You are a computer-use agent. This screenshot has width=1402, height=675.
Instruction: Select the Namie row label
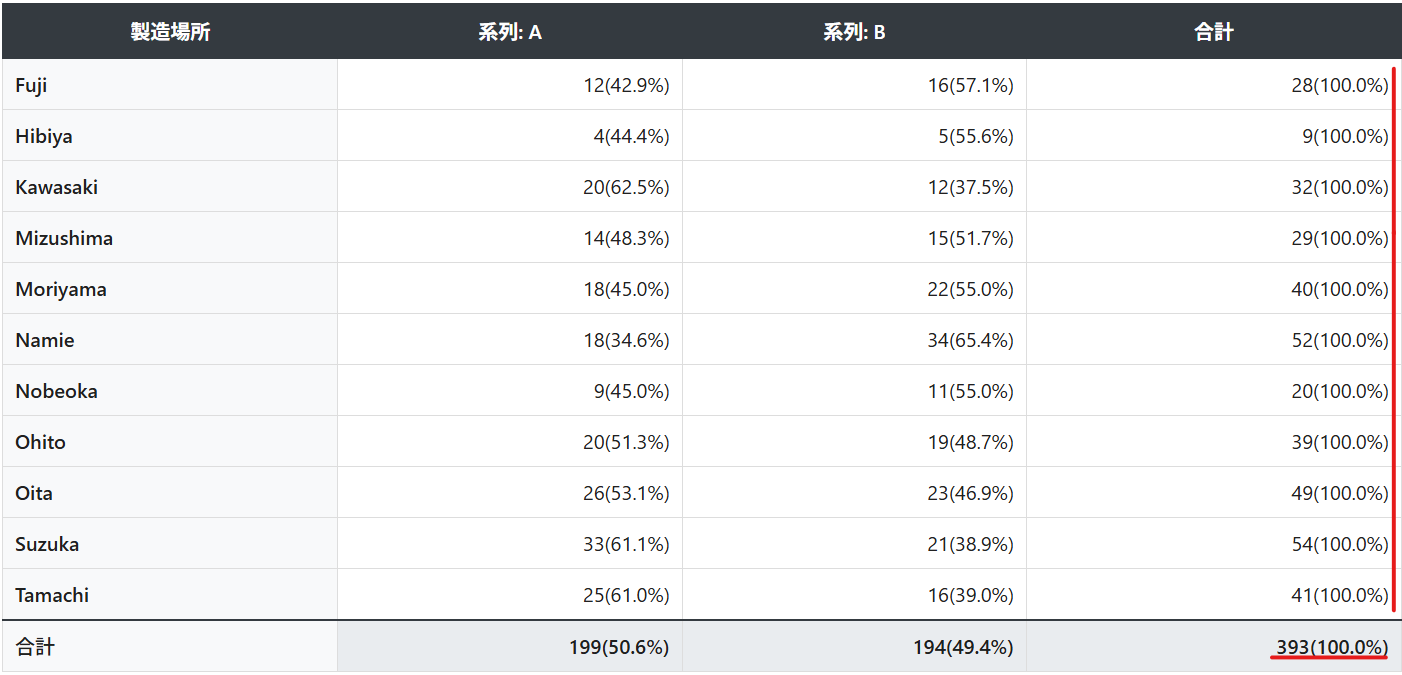45,340
